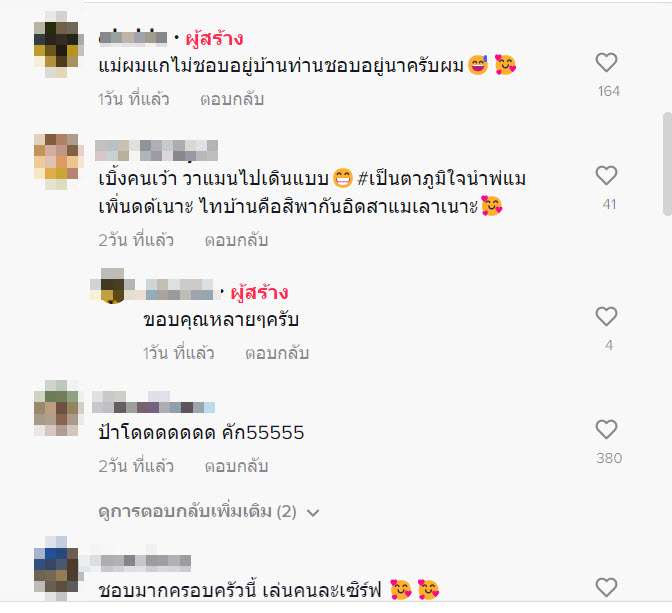Viewport: 672px width, 613px height.
Task: Open avatar of the ป้าโดดดดดดด commenter
Action: [x=57, y=408]
